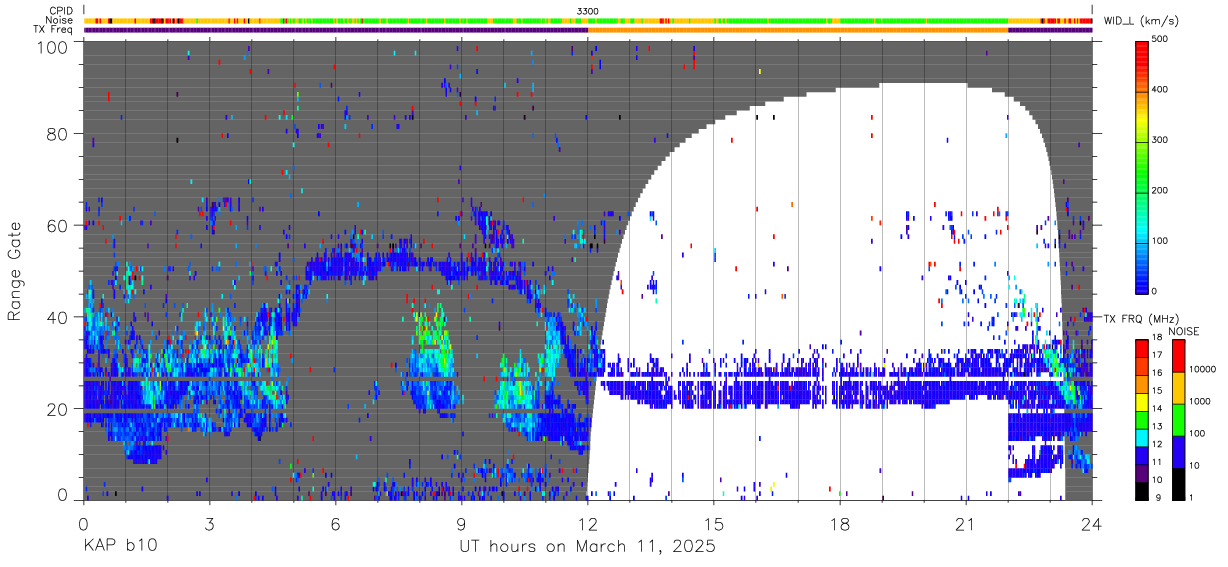The width and height of the screenshot is (1228, 567).
Task: Click the KAP b10 label
Action: [x=119, y=546]
